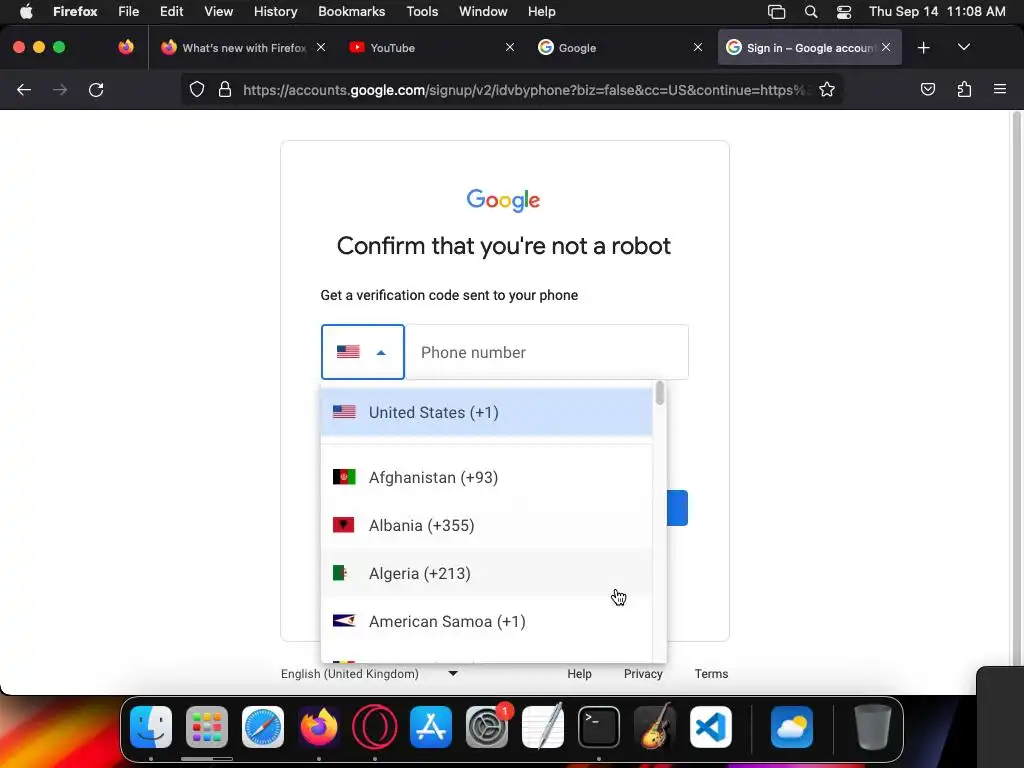This screenshot has width=1024, height=768.
Task: Click the date and time in menu bar
Action: (x=936, y=11)
